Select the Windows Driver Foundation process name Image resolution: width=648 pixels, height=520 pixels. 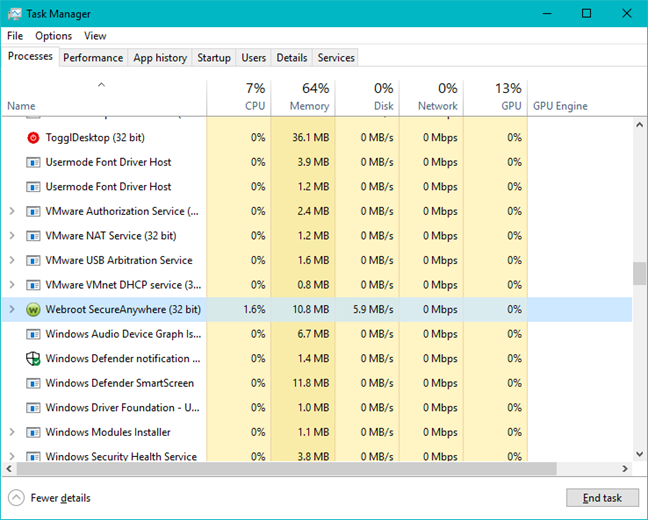coord(122,408)
